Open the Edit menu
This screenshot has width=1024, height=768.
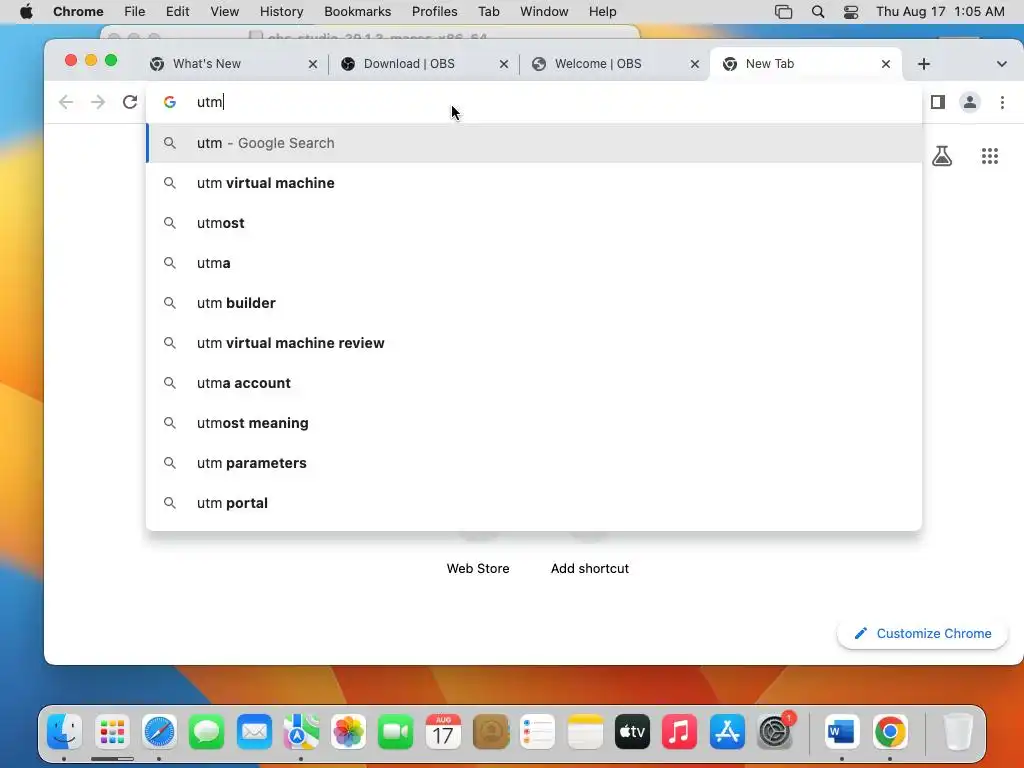(177, 12)
